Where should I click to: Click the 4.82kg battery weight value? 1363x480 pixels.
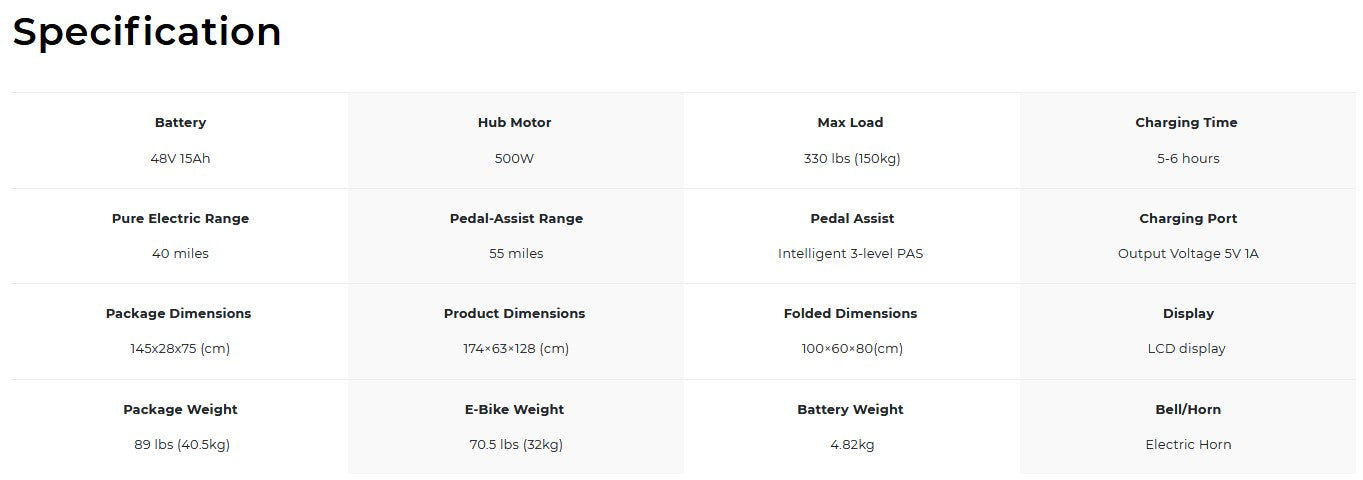[852, 445]
